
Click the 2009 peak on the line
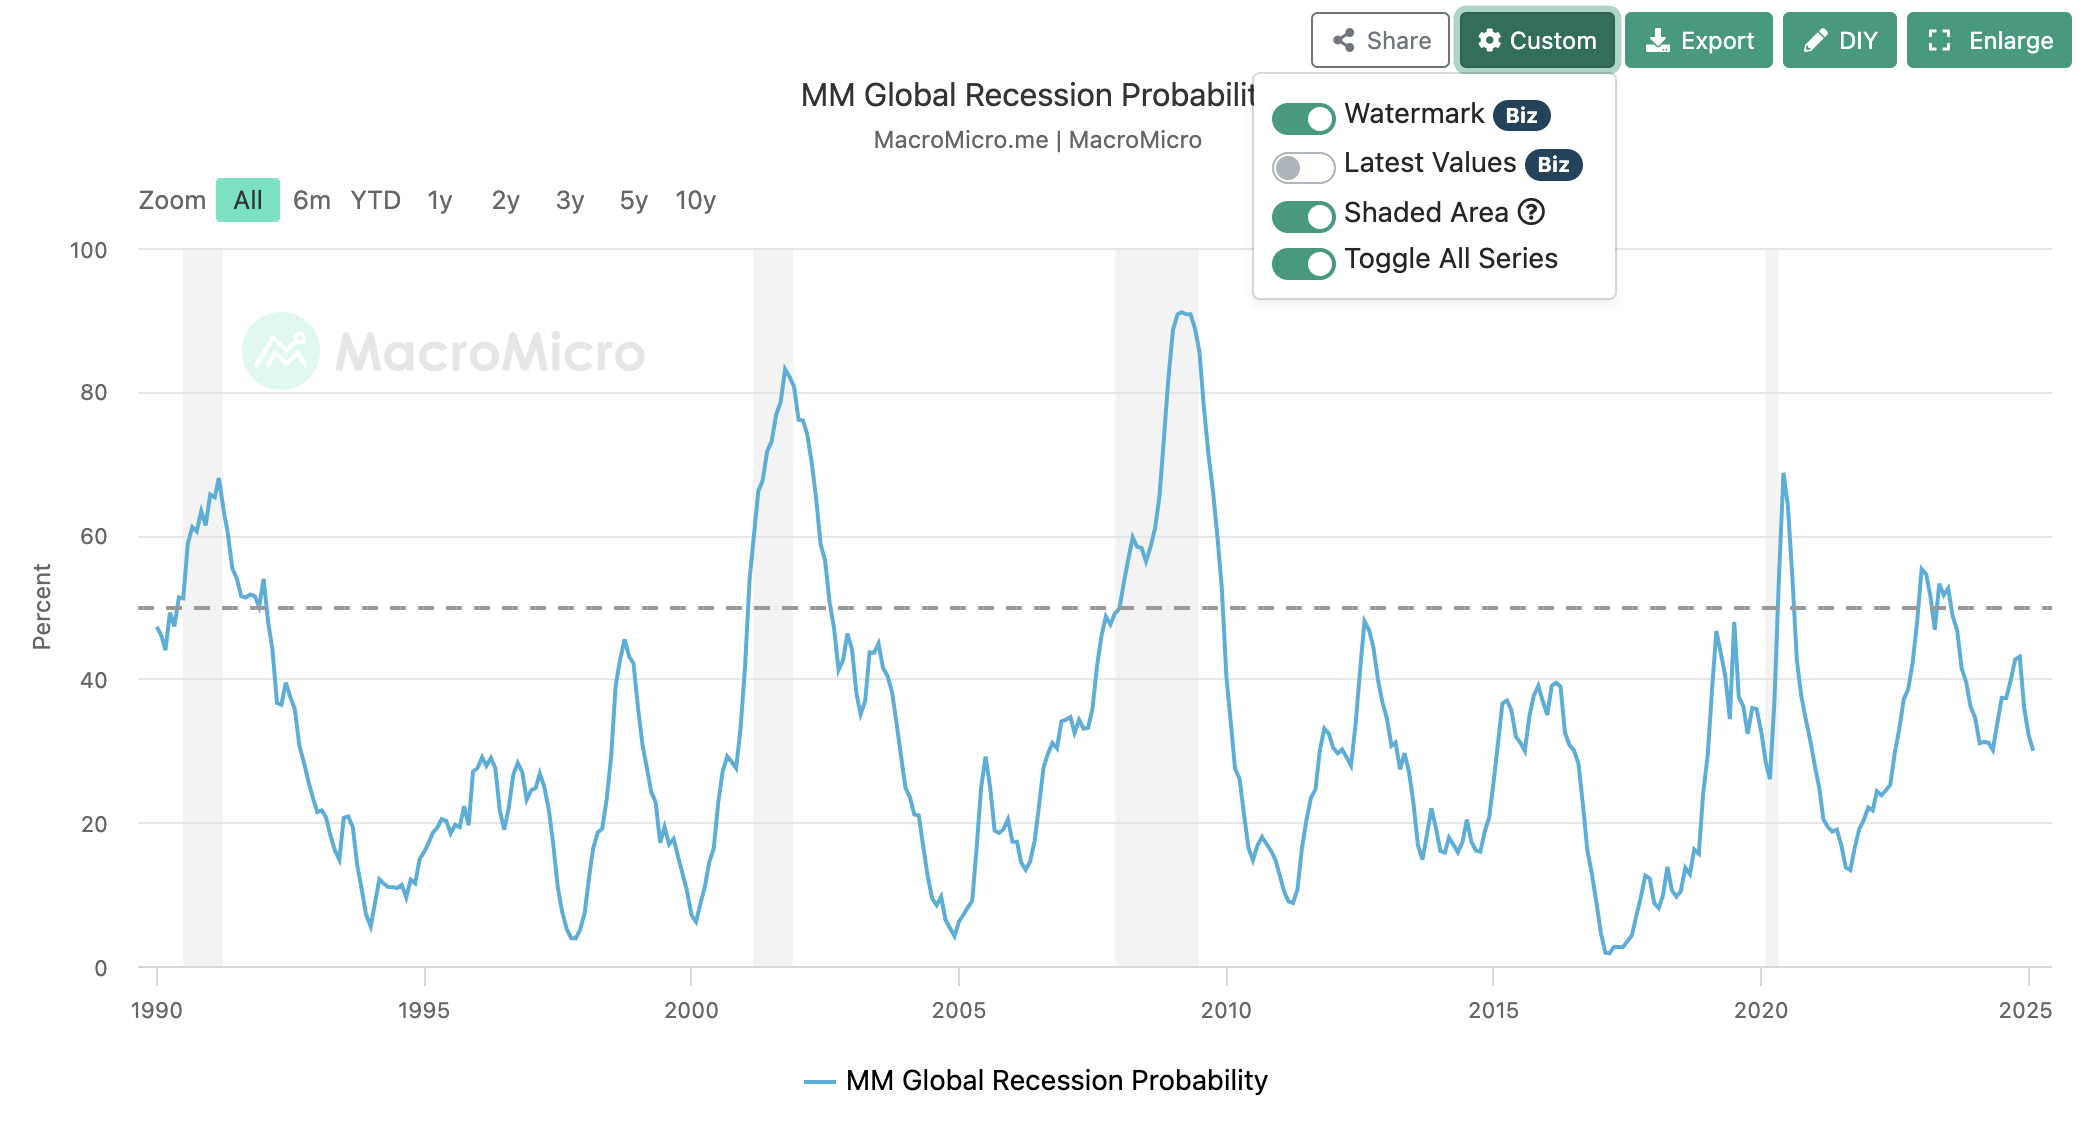pyautogui.click(x=1181, y=313)
